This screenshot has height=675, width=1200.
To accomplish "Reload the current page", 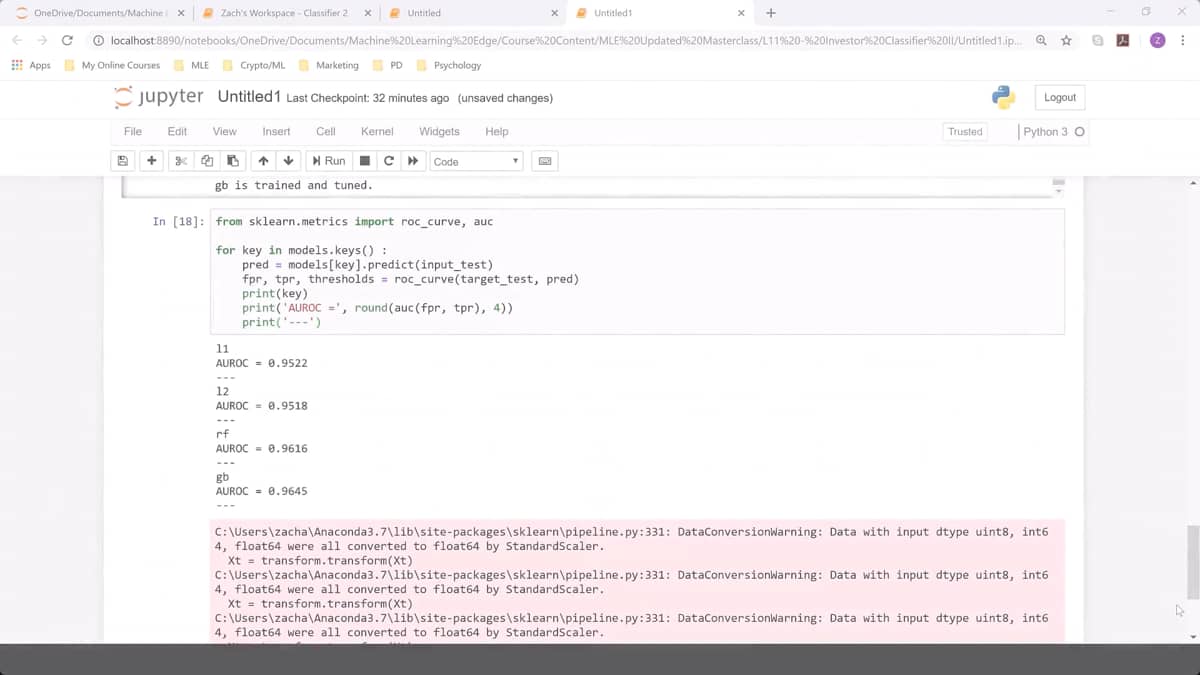I will coord(67,40).
